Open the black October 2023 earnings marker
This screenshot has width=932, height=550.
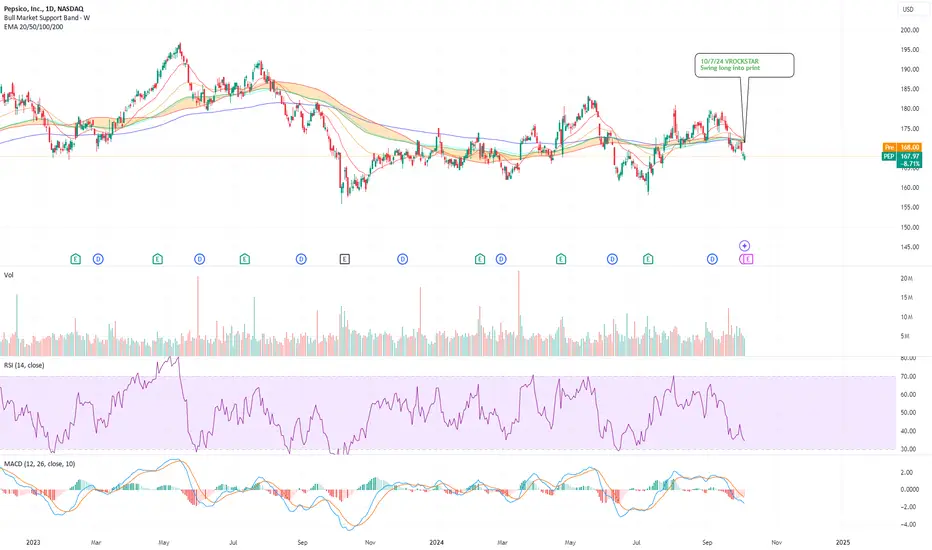coord(345,259)
